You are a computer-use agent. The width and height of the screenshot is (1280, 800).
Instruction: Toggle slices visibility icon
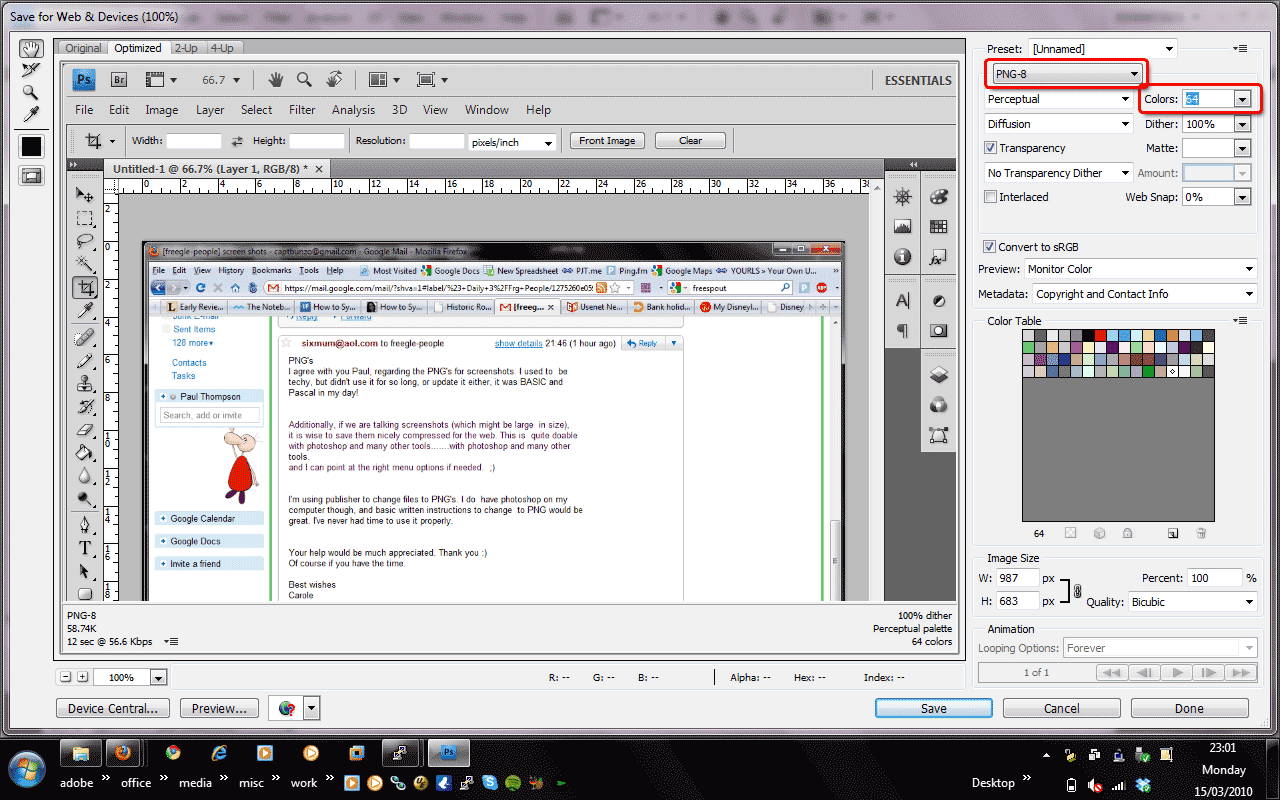(31, 176)
